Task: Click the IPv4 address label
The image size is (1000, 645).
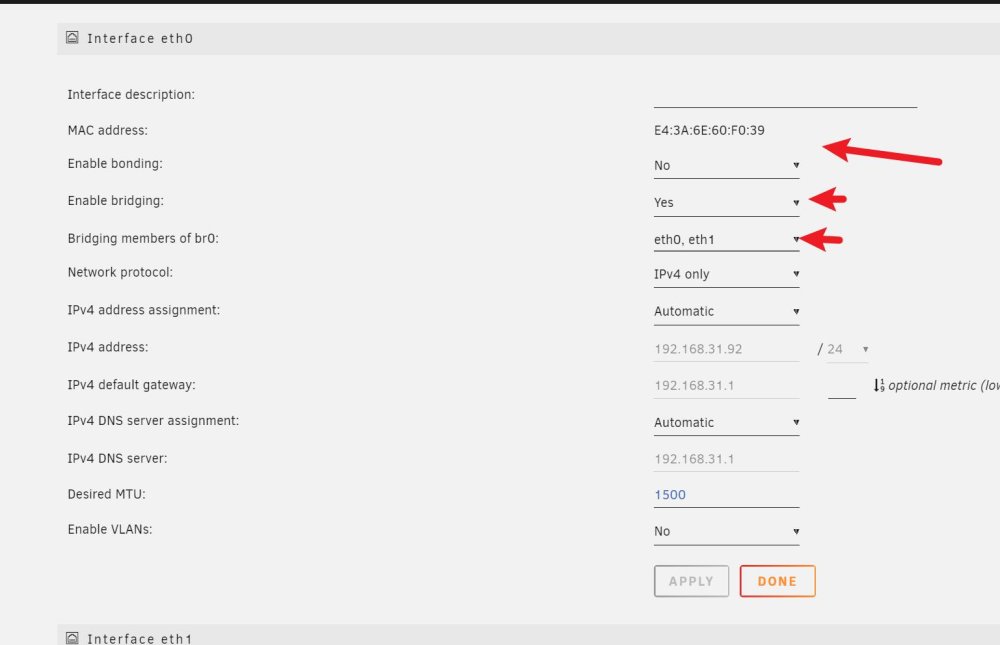Action: point(108,347)
